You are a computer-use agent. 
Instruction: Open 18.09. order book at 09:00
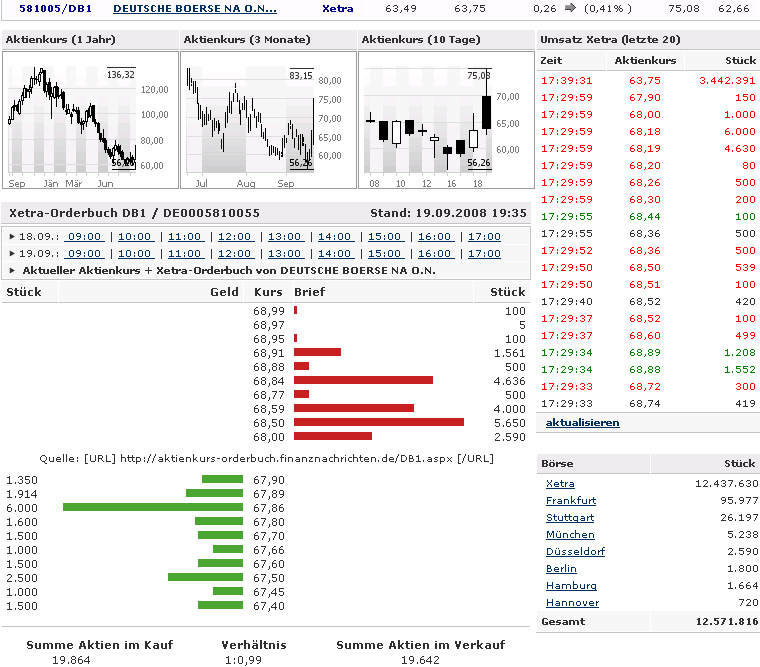coord(84,237)
